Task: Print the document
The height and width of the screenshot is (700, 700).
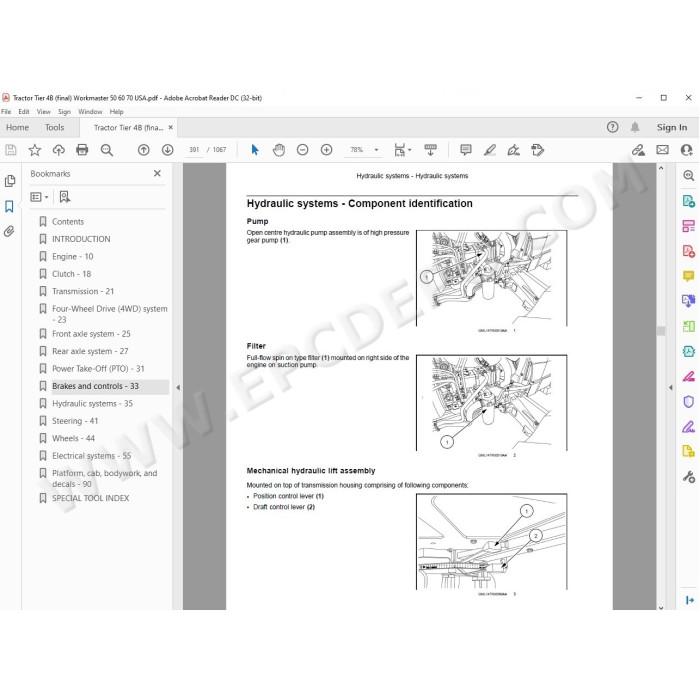Action: click(x=82, y=150)
